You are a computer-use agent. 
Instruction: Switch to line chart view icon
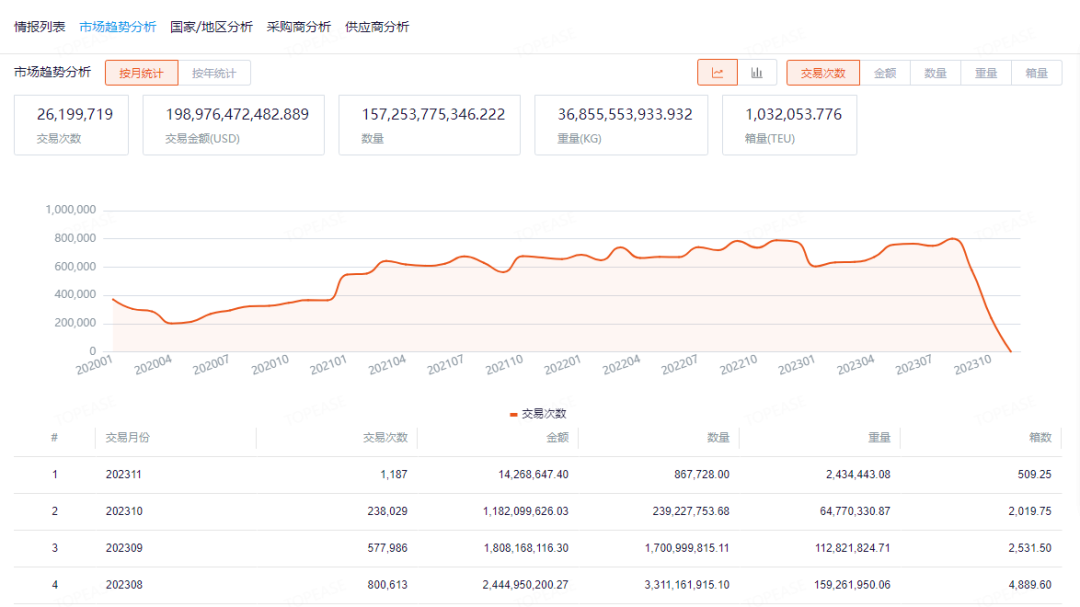717,73
